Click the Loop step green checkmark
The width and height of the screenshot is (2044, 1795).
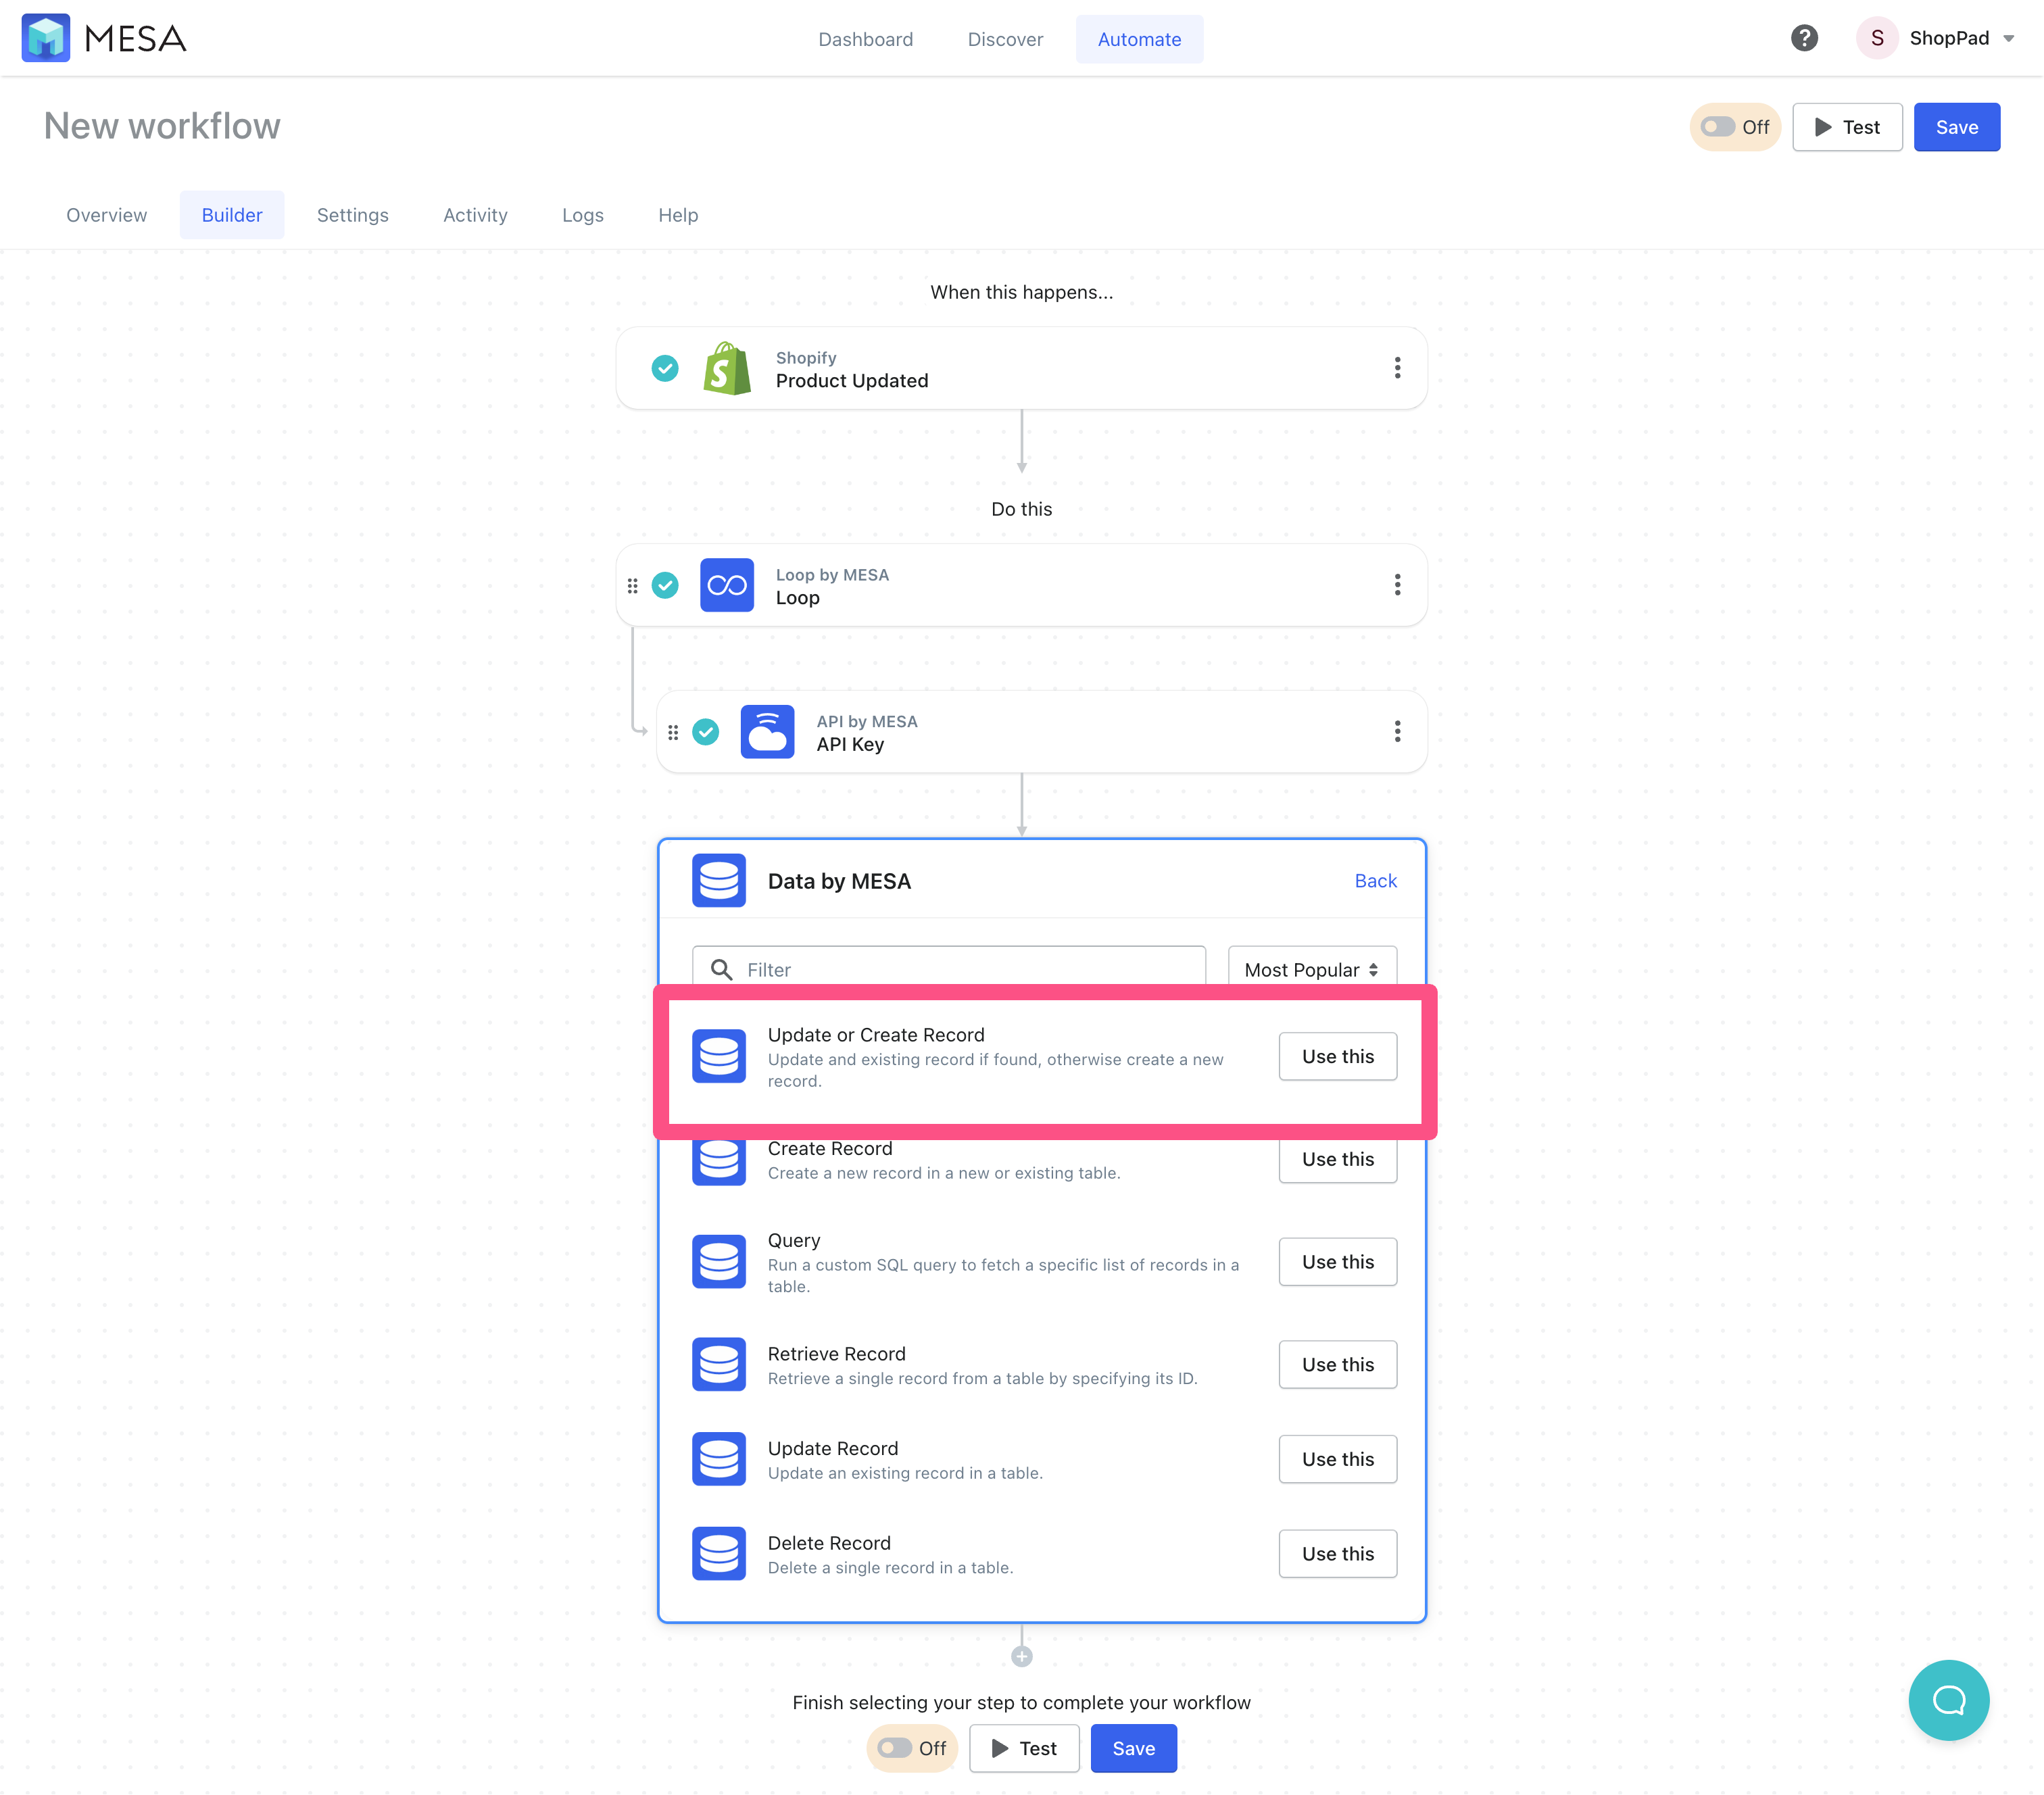point(665,585)
